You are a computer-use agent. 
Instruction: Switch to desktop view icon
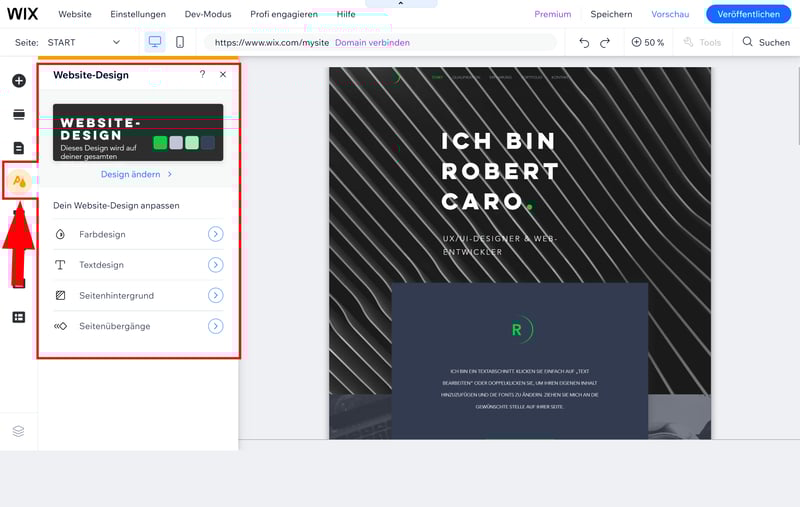pyautogui.click(x=155, y=42)
